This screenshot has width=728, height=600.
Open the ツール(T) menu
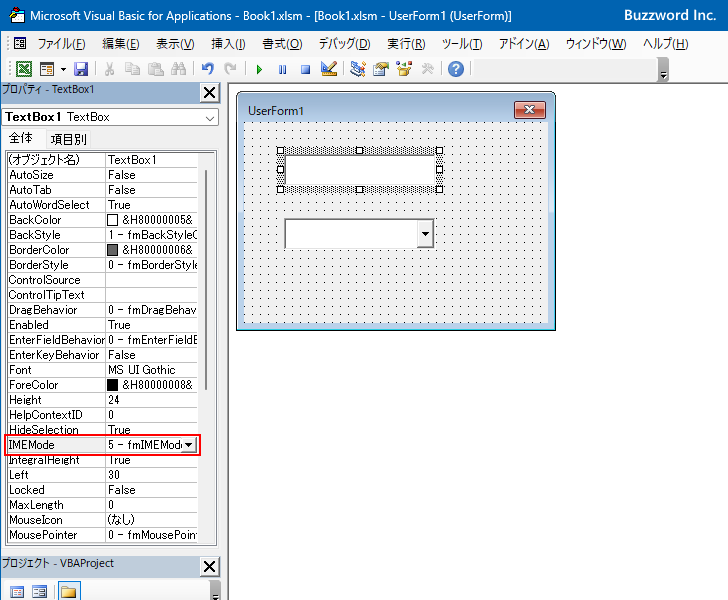[462, 44]
